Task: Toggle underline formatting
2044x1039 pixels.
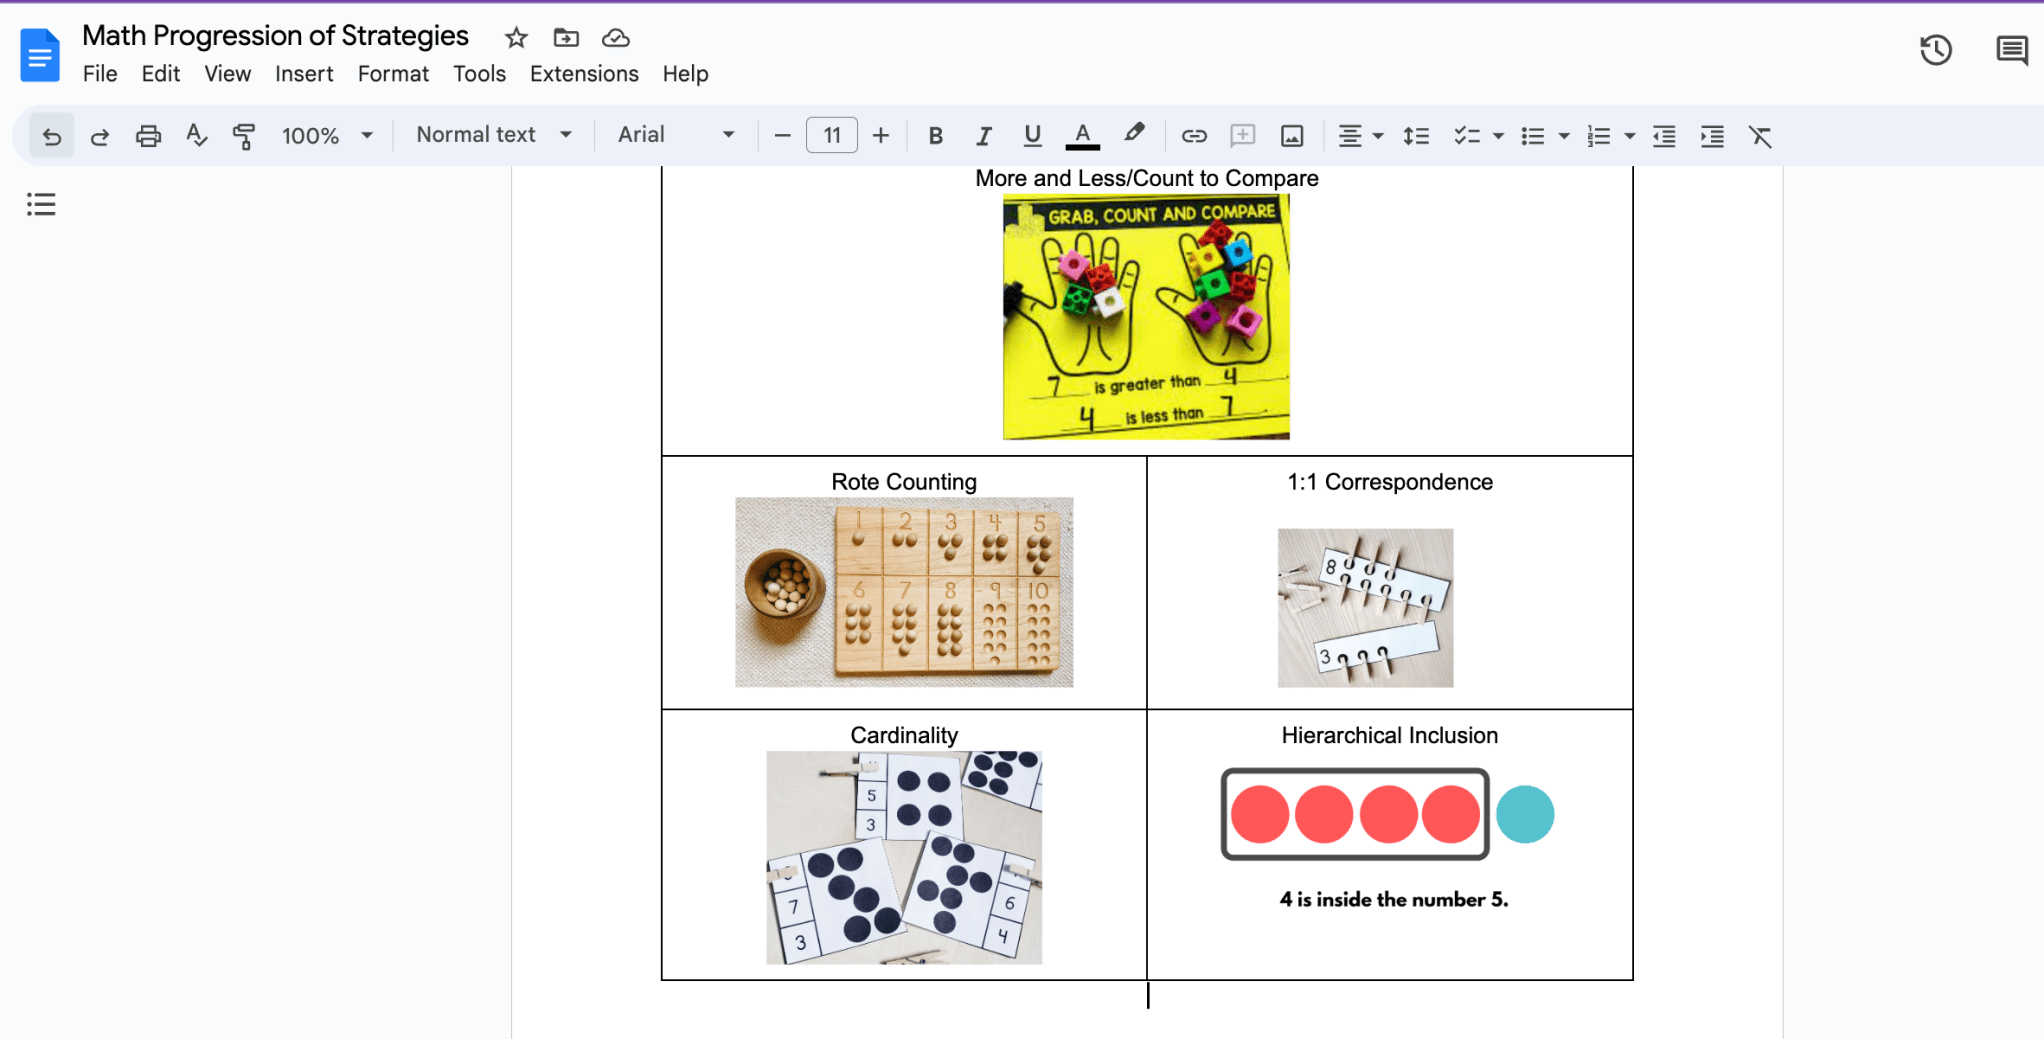Action: coord(1032,135)
